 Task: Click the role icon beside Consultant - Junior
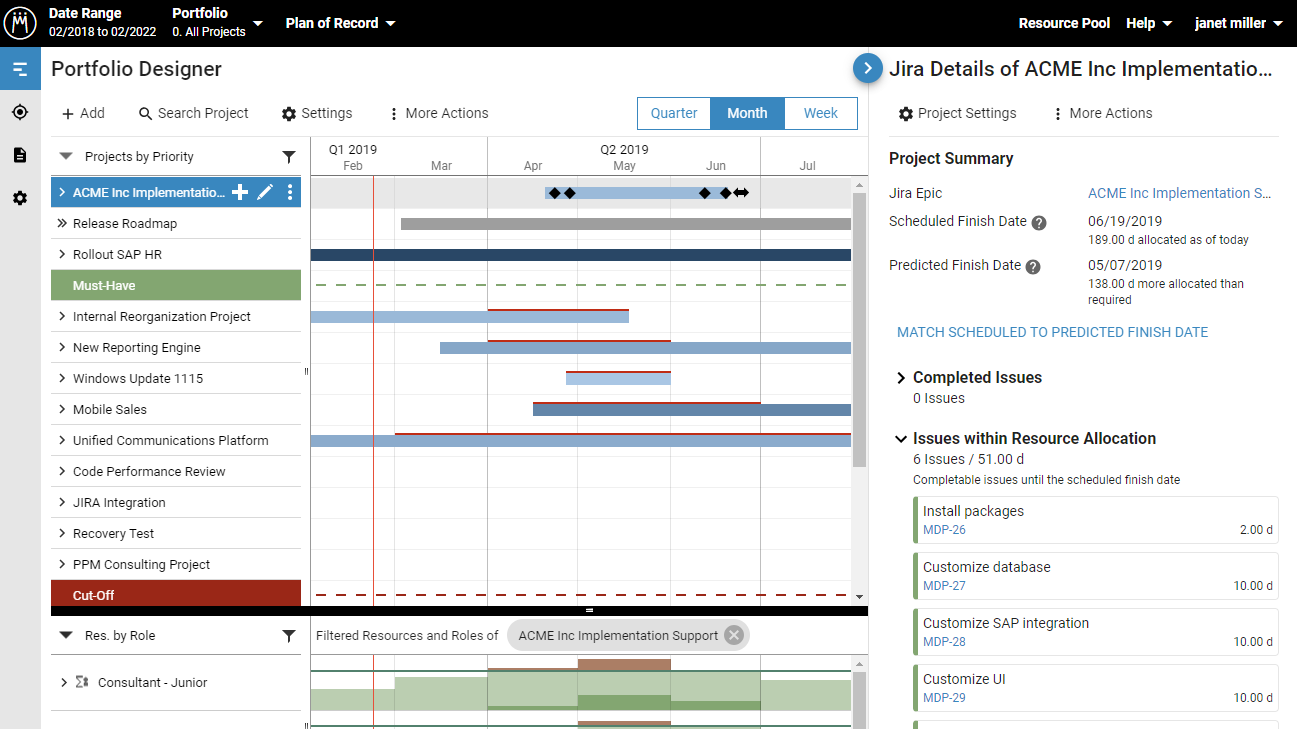click(81, 682)
